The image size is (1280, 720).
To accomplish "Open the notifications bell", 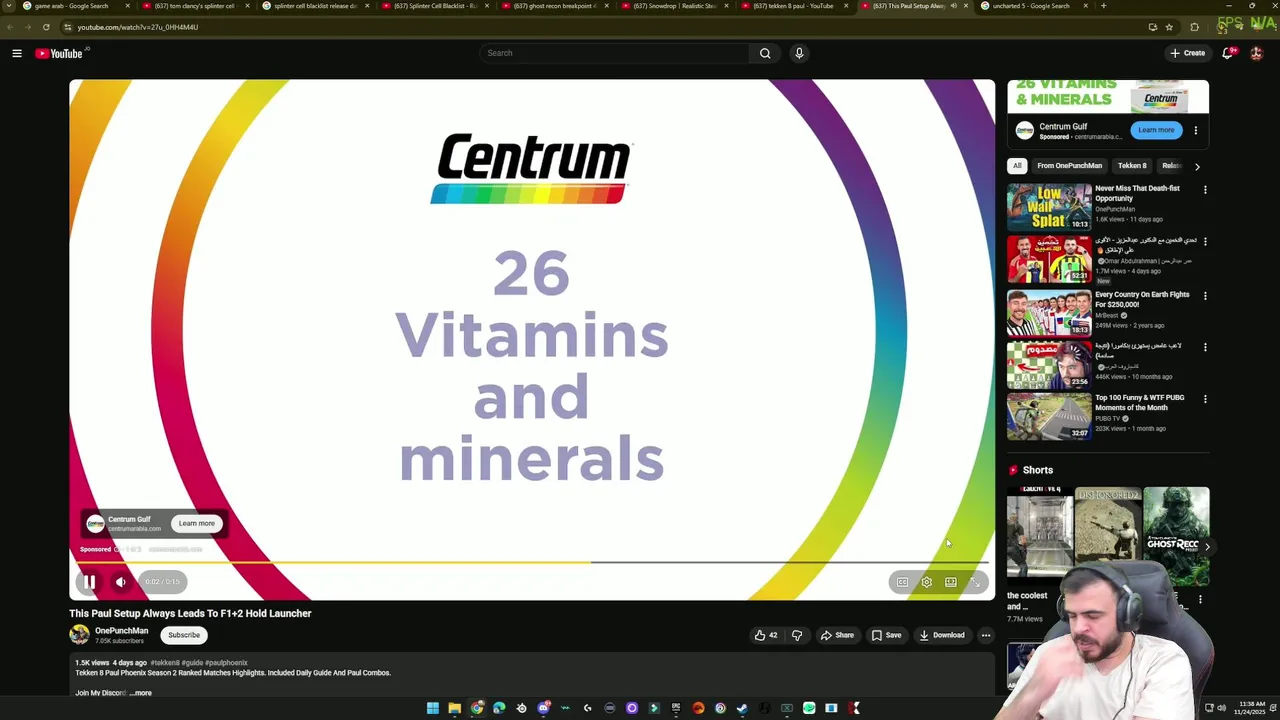I will [1228, 53].
